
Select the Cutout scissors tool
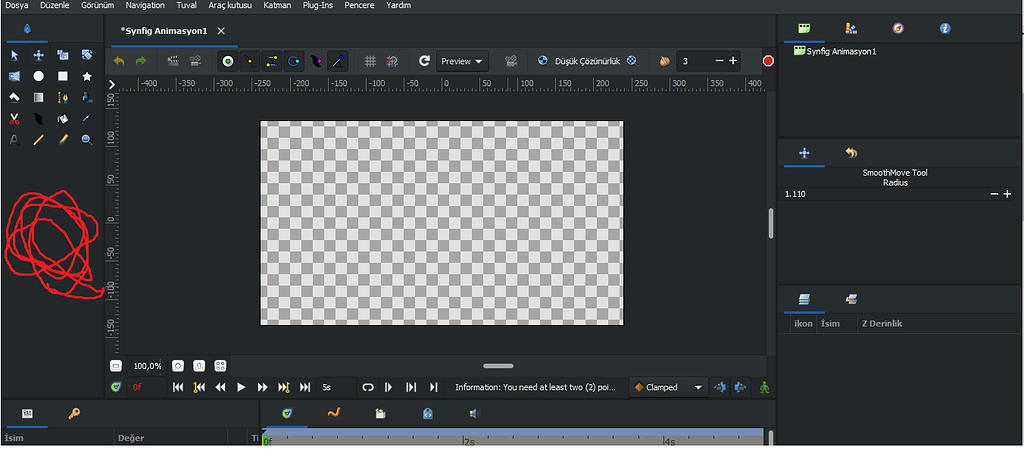14,119
